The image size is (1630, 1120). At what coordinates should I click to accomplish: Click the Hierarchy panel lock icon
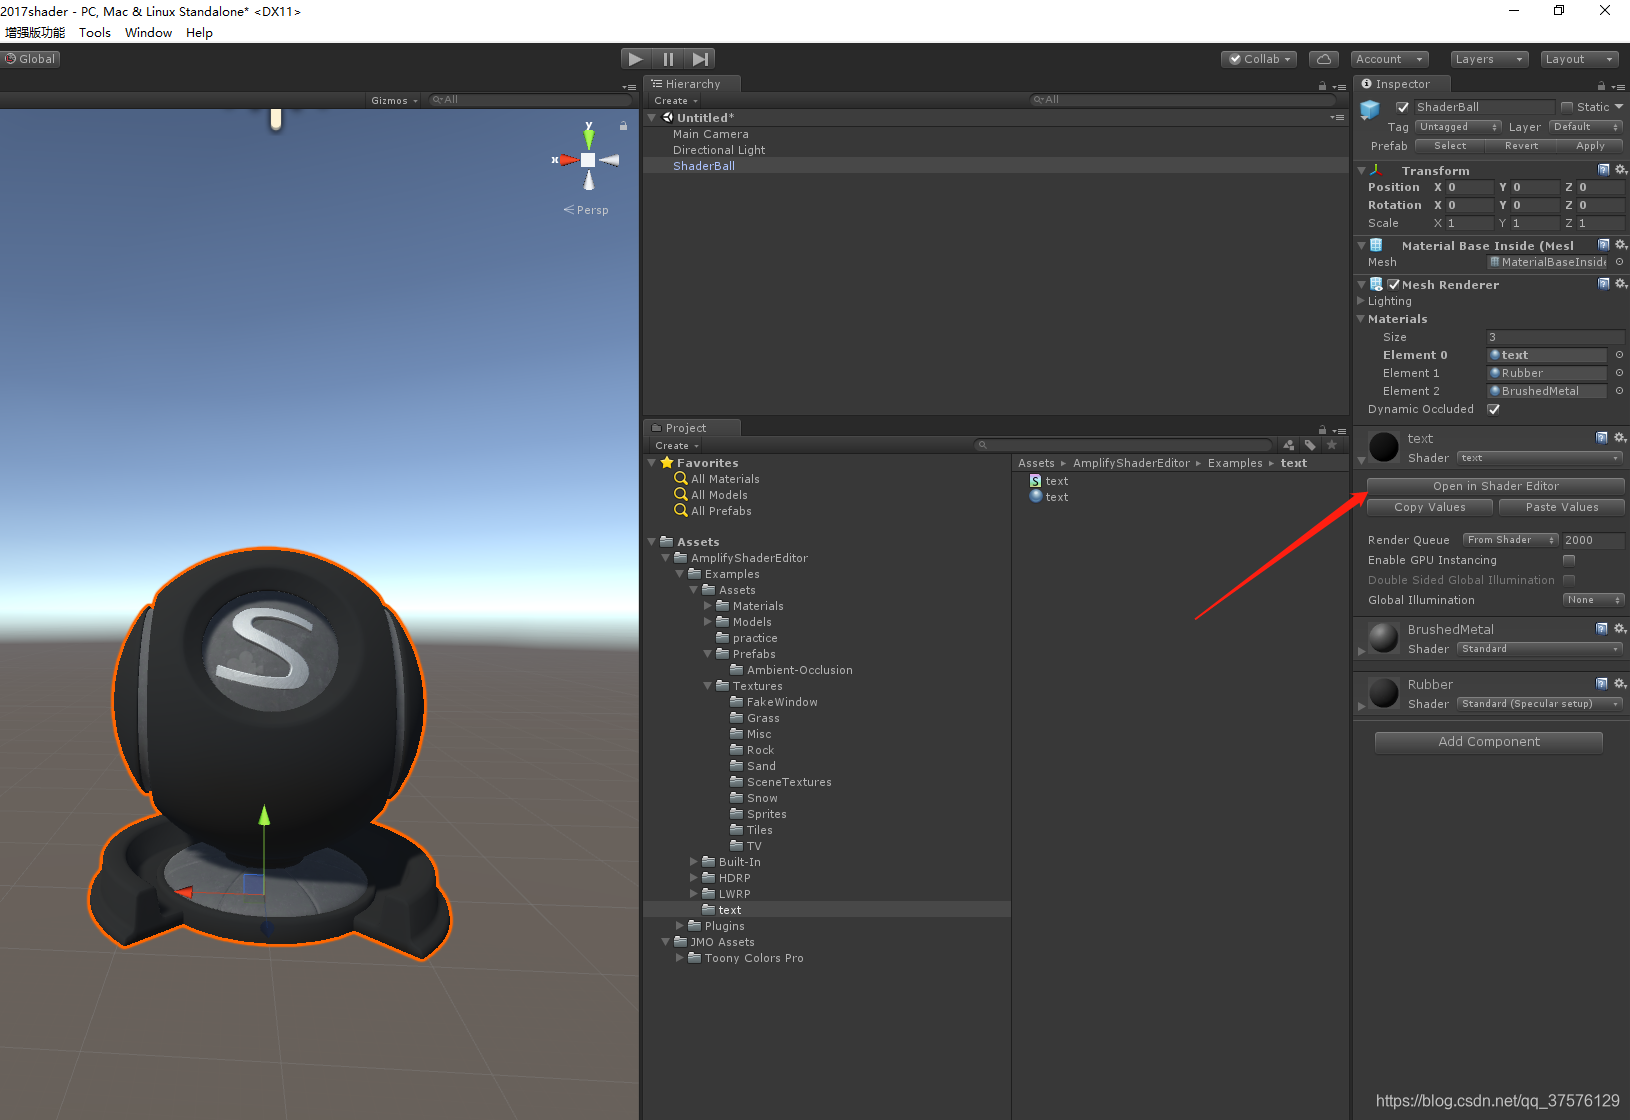(1322, 86)
